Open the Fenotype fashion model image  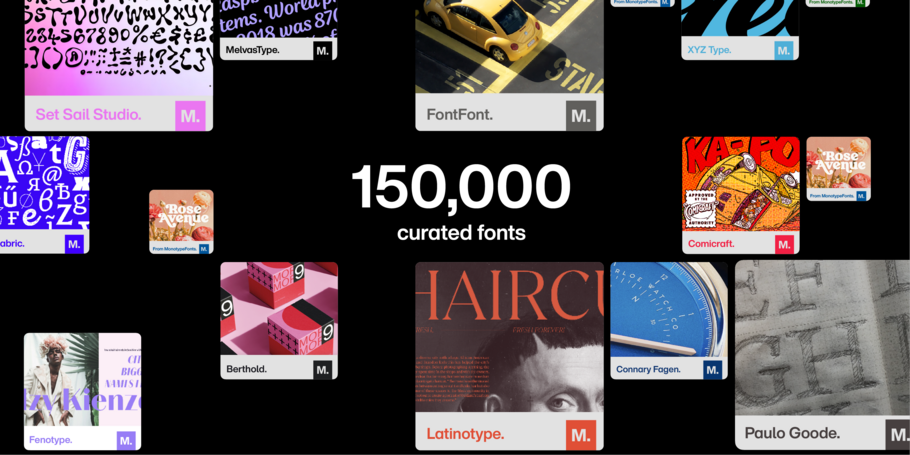tap(82, 380)
